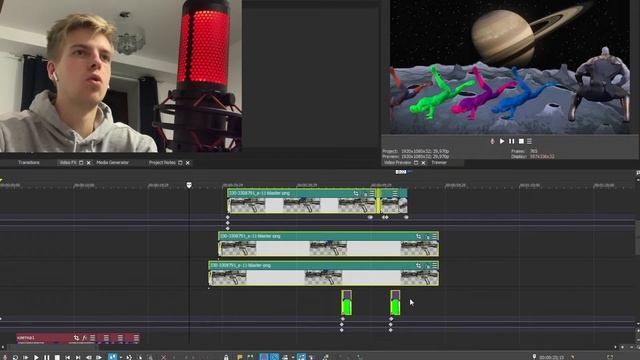
Task: Click the red Delete X icon
Action: click(163, 357)
